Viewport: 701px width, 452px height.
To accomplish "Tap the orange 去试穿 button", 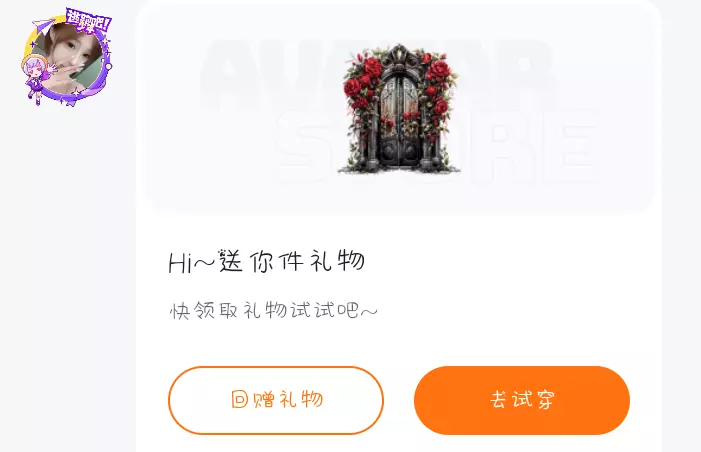I will pyautogui.click(x=522, y=400).
